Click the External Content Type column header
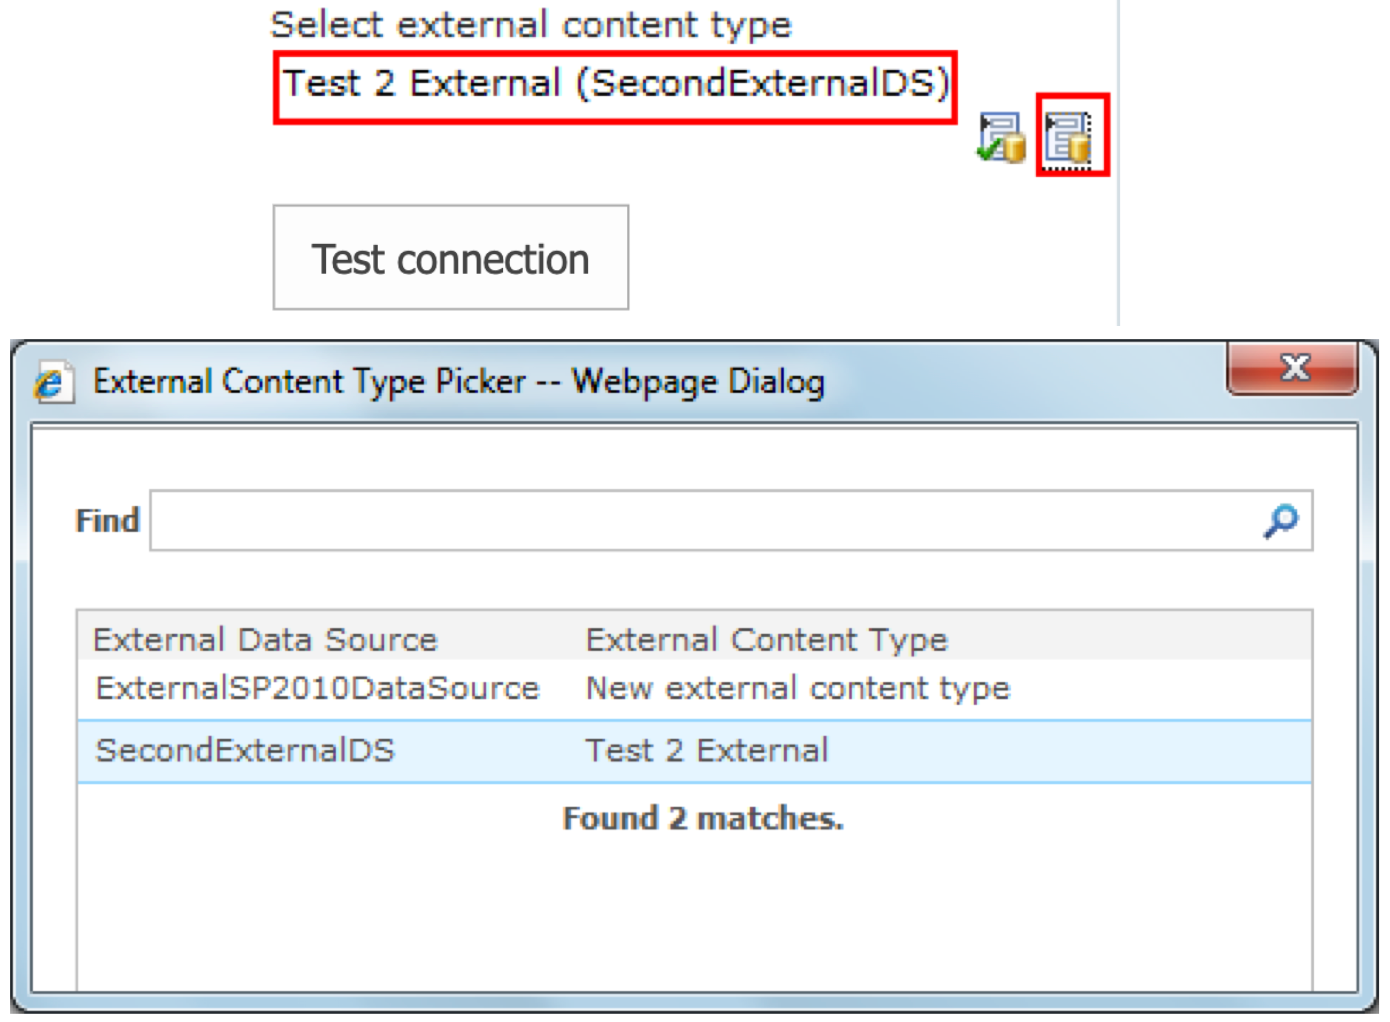 [766, 639]
